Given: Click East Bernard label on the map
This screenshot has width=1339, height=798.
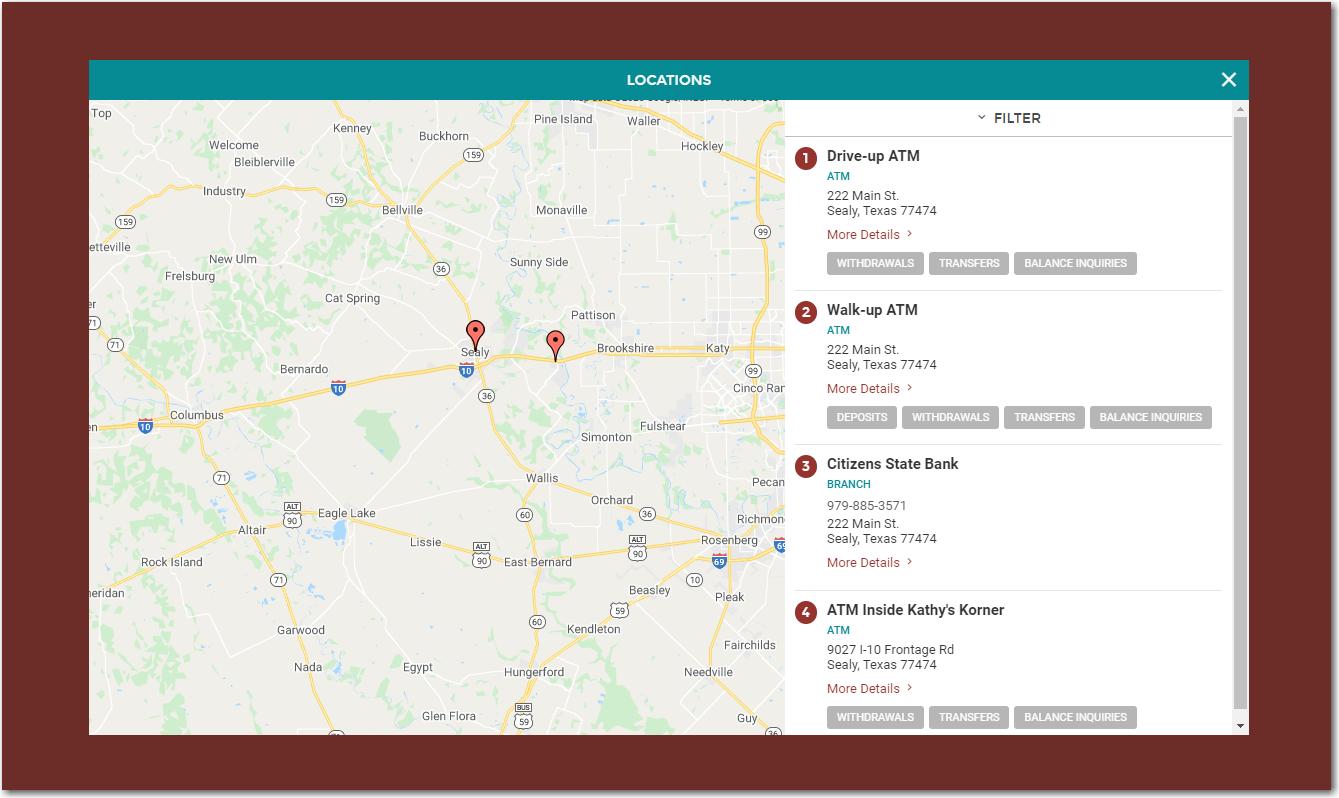Looking at the screenshot, I should tap(538, 562).
